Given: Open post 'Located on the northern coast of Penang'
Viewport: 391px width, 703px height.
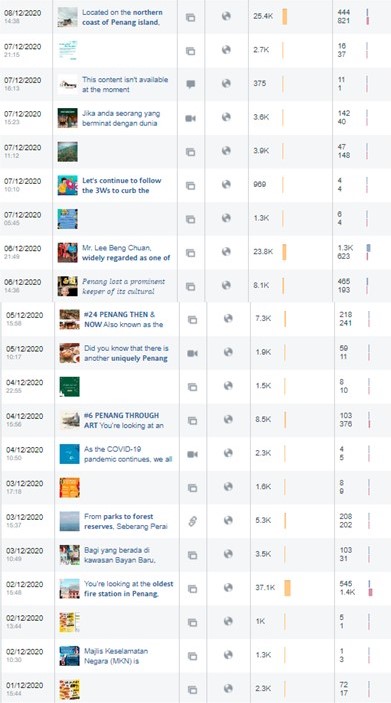Looking at the screenshot, I should coord(122,17).
